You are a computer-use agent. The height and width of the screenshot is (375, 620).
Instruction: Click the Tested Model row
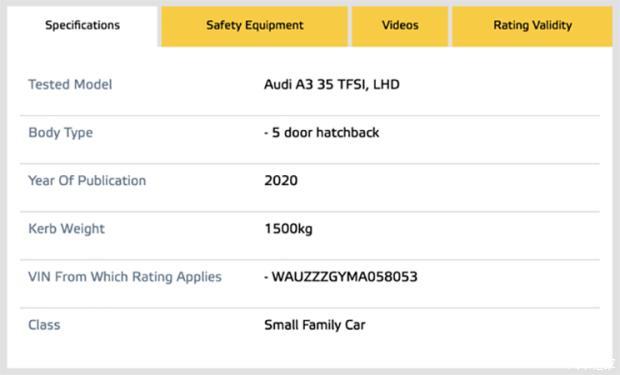(310, 84)
